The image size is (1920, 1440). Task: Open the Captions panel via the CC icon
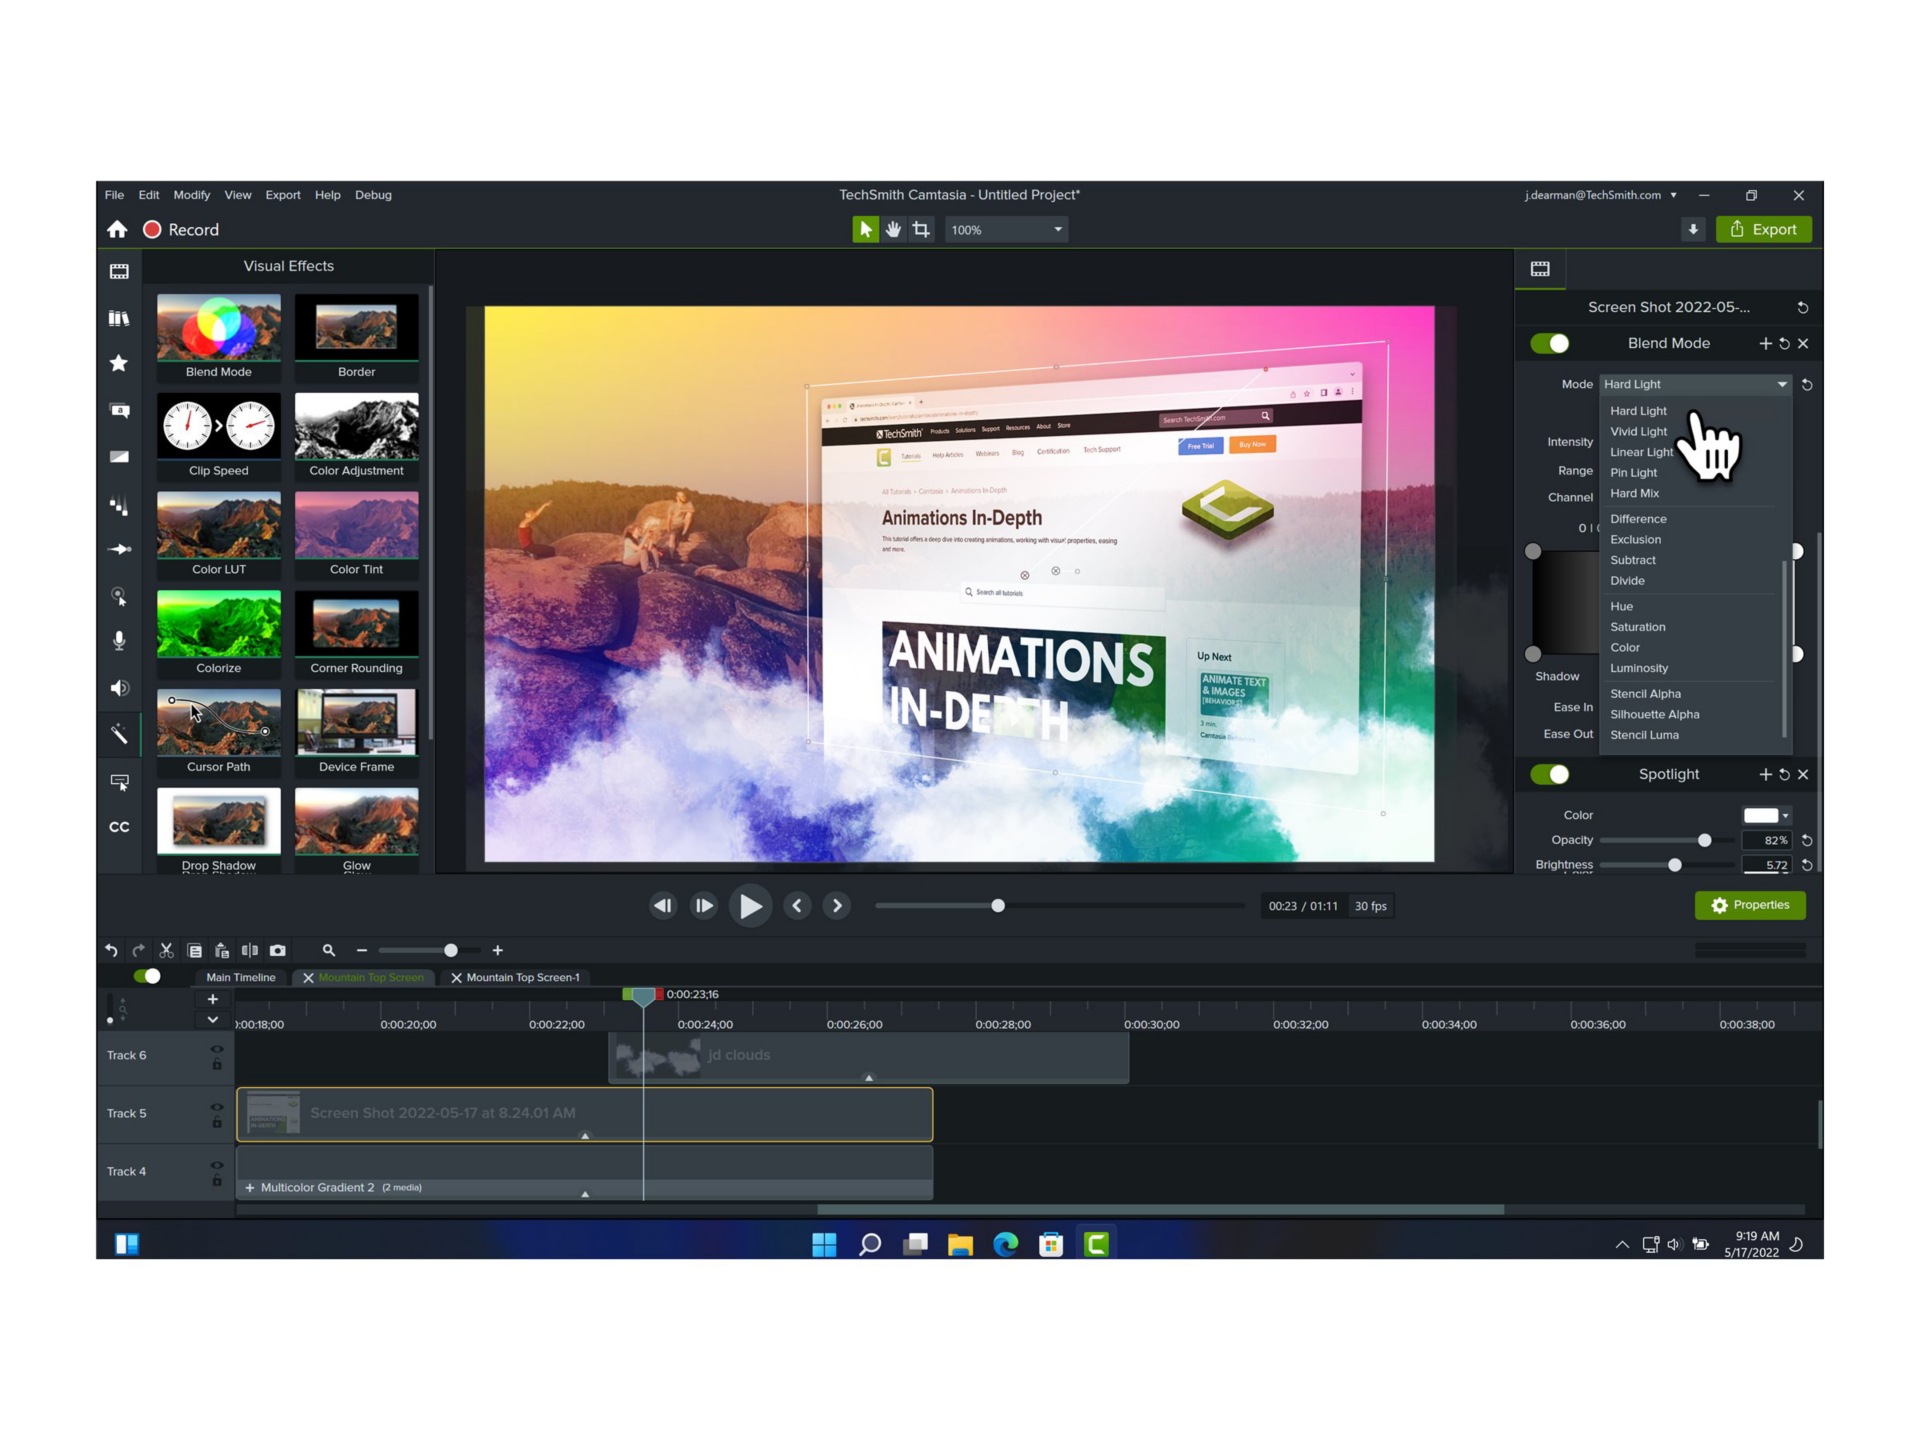coord(119,826)
